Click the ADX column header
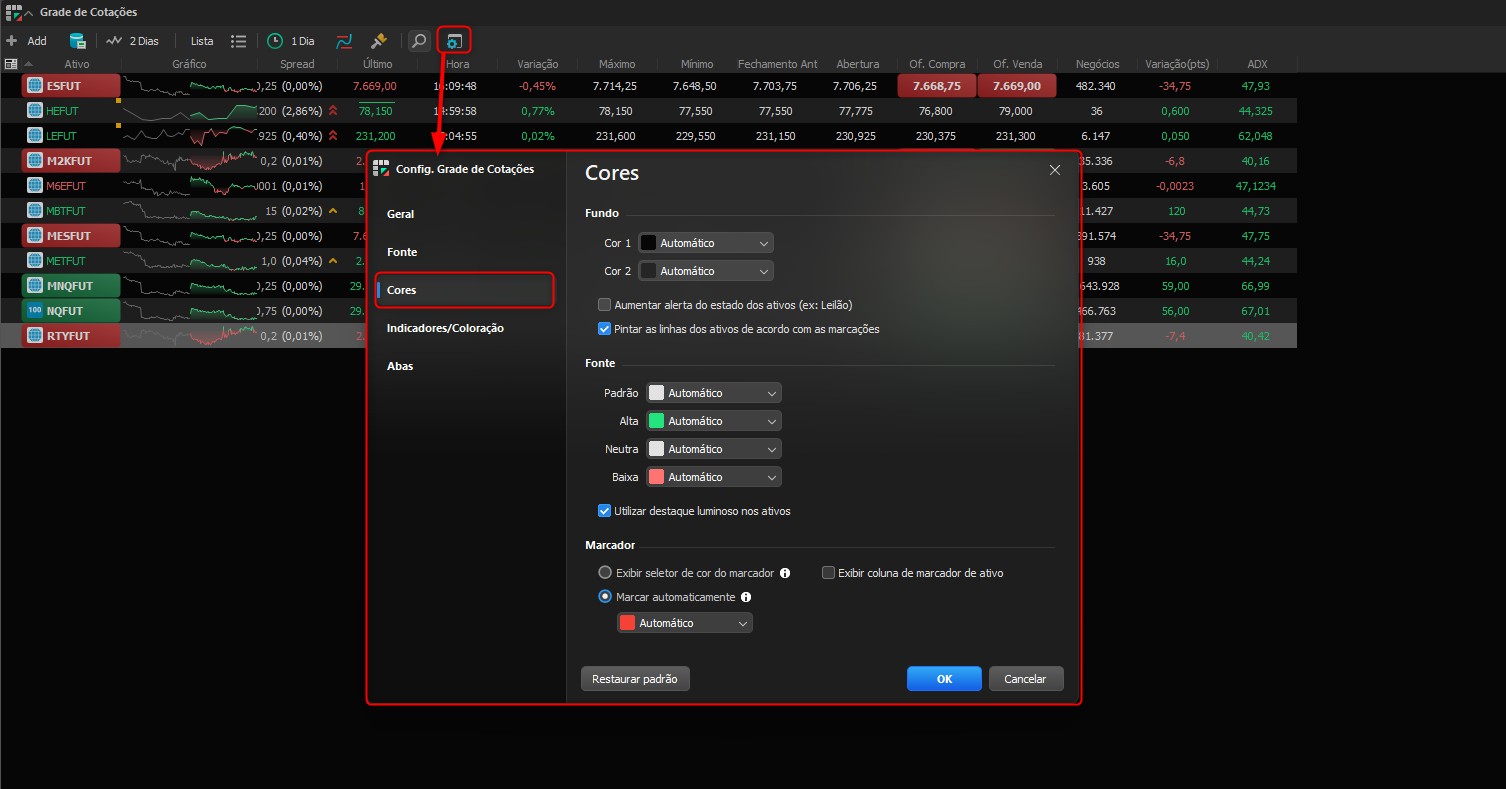This screenshot has width=1506, height=789. (1257, 64)
